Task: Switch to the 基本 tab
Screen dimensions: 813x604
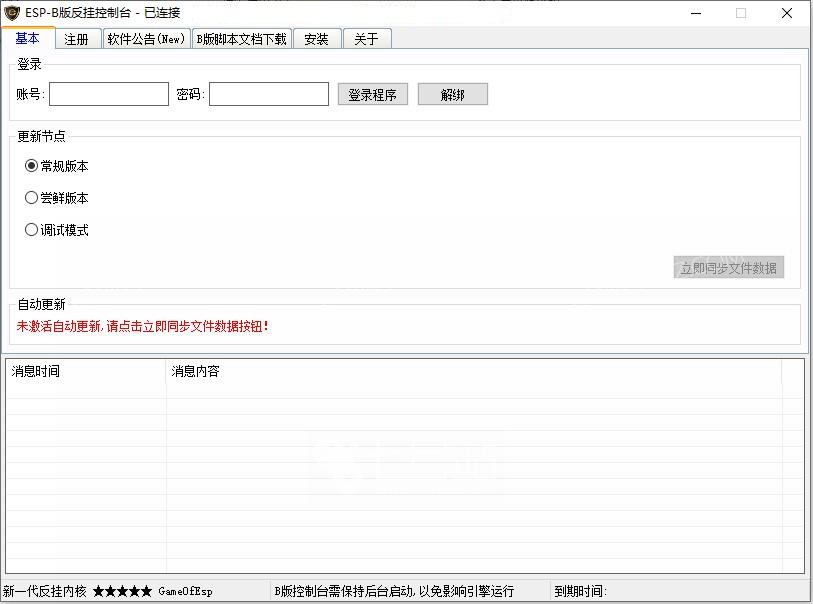Action: pos(27,38)
